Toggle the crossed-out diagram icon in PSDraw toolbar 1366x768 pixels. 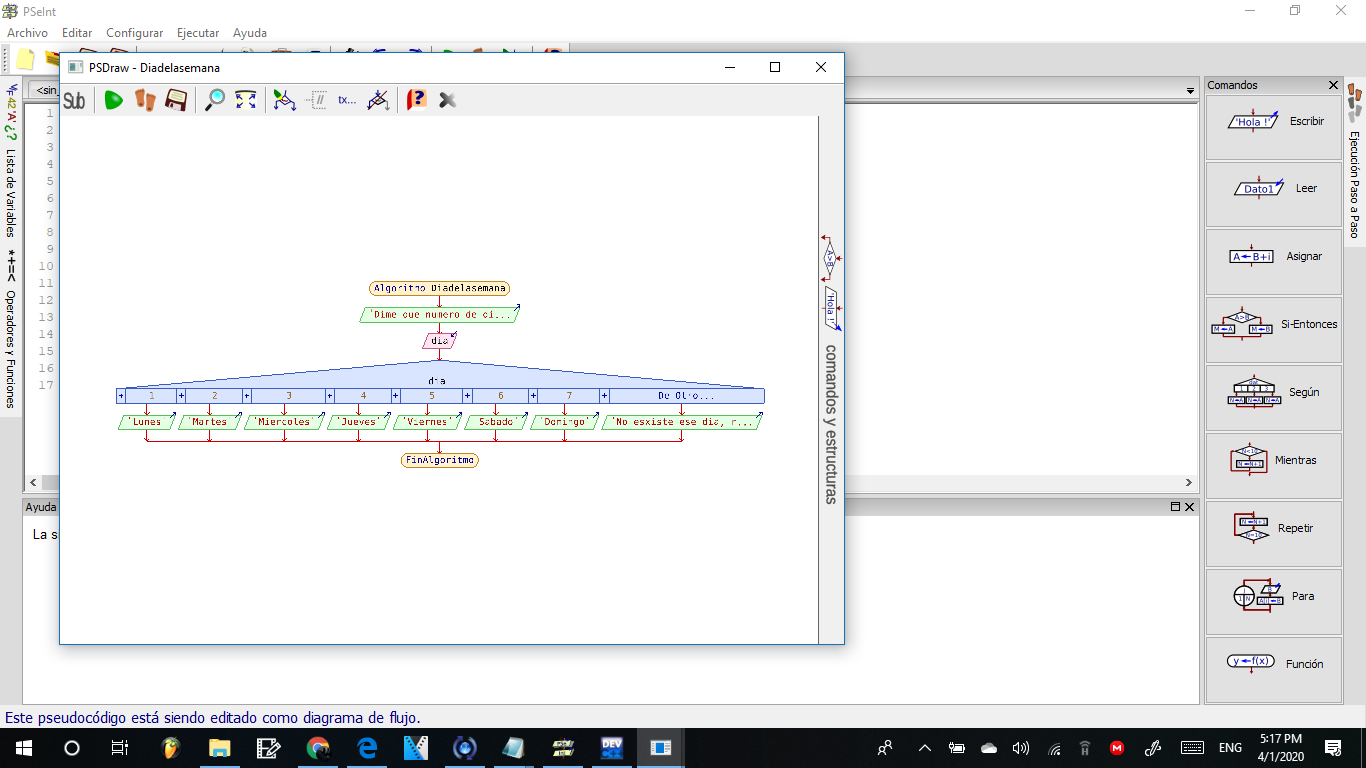coord(378,100)
